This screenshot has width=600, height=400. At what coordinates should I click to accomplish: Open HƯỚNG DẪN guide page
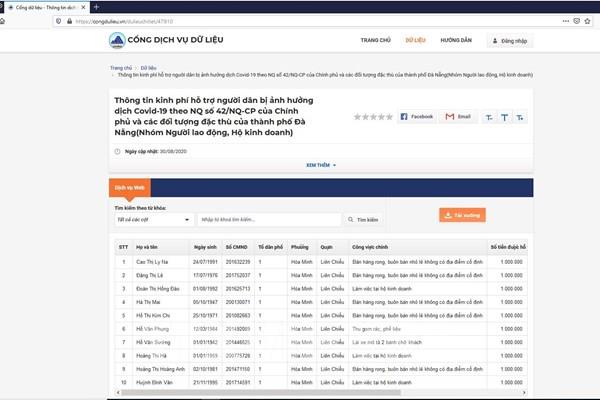pos(456,41)
